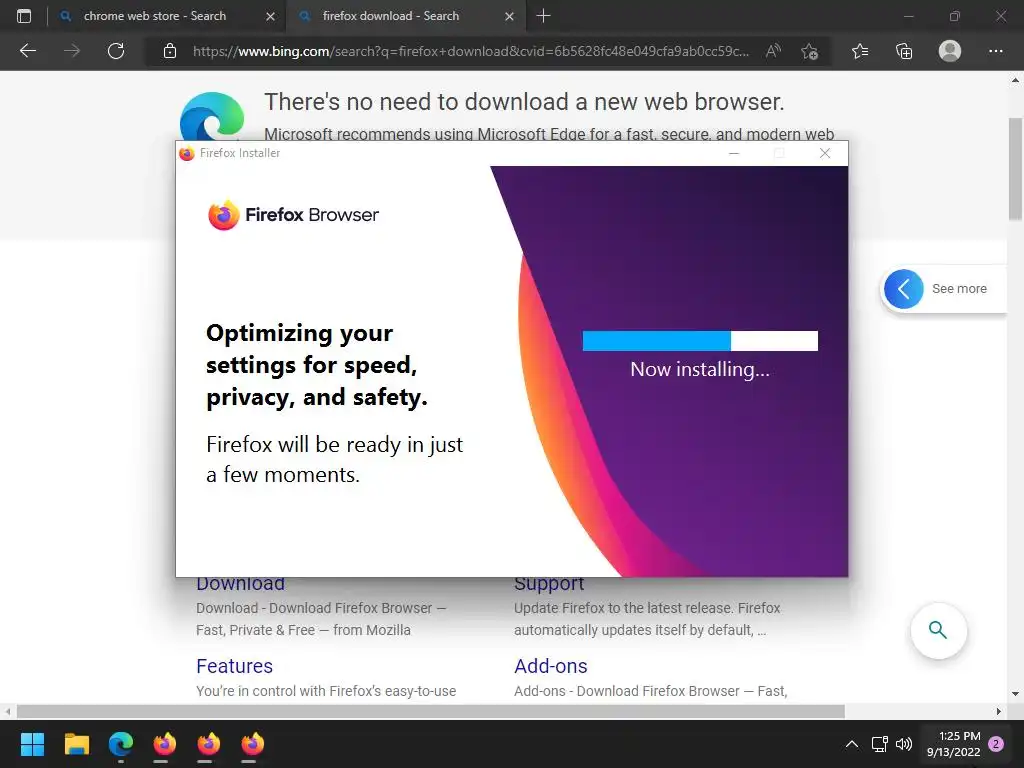The height and width of the screenshot is (768, 1024).
Task: Switch to chrome web store - Search tab
Action: 155,16
